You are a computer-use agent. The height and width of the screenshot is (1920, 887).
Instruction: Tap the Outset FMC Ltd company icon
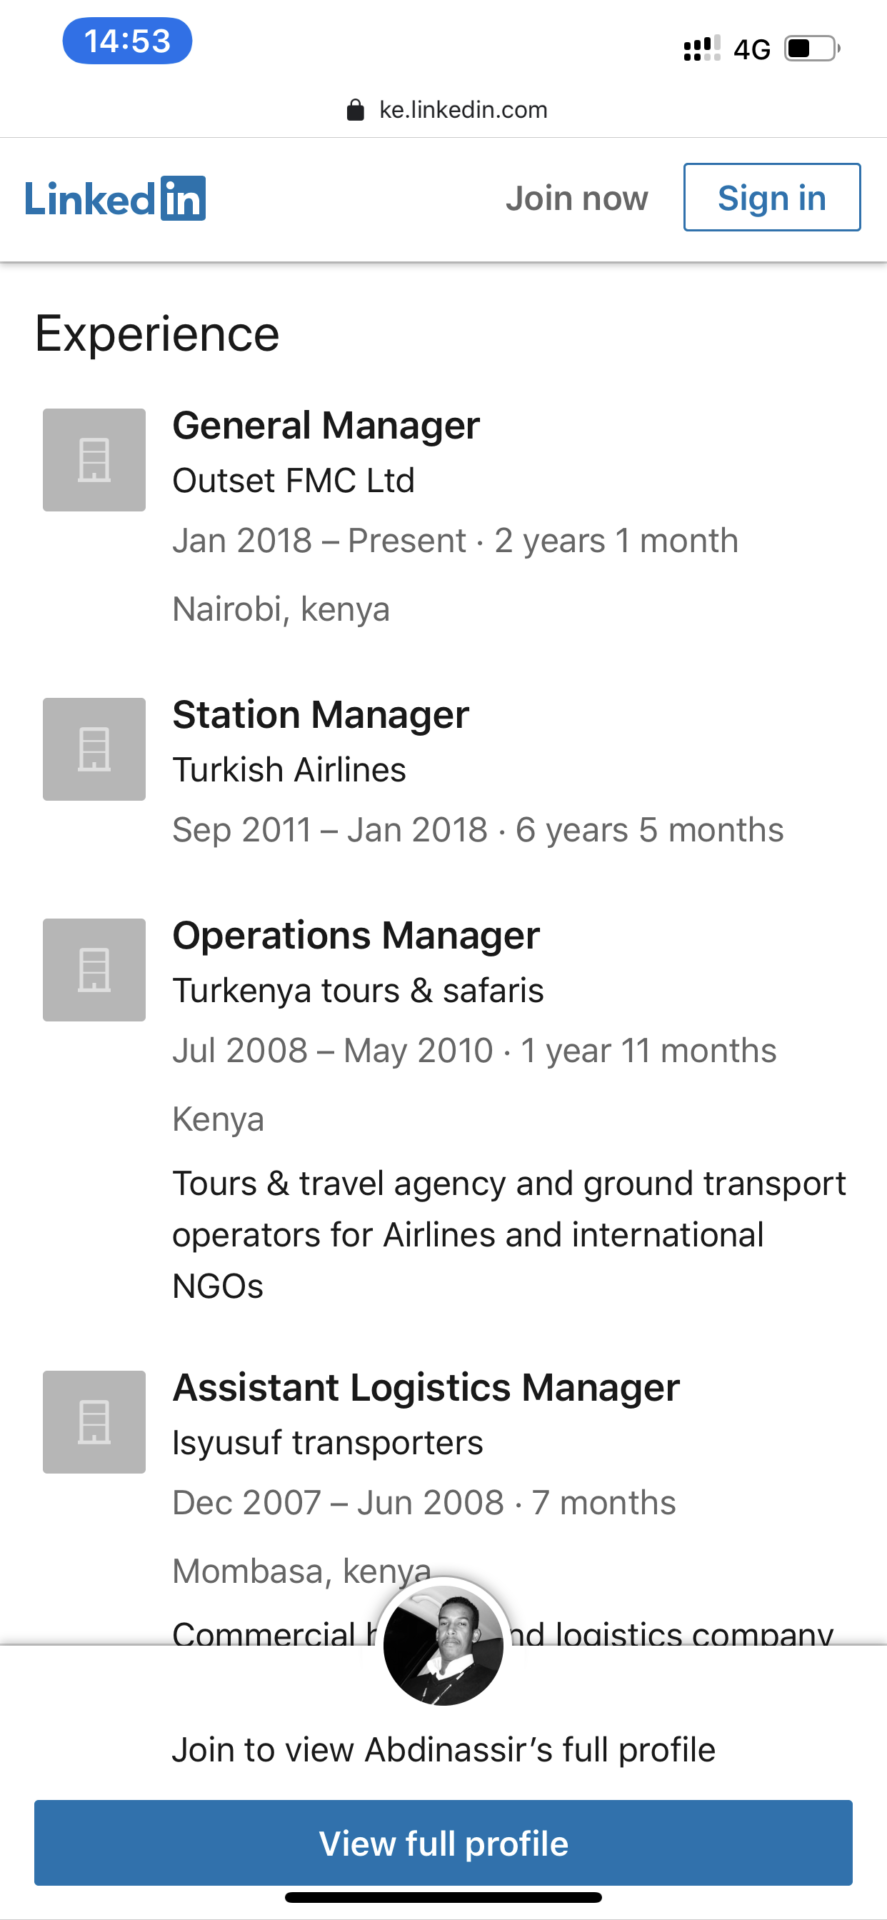tap(94, 460)
